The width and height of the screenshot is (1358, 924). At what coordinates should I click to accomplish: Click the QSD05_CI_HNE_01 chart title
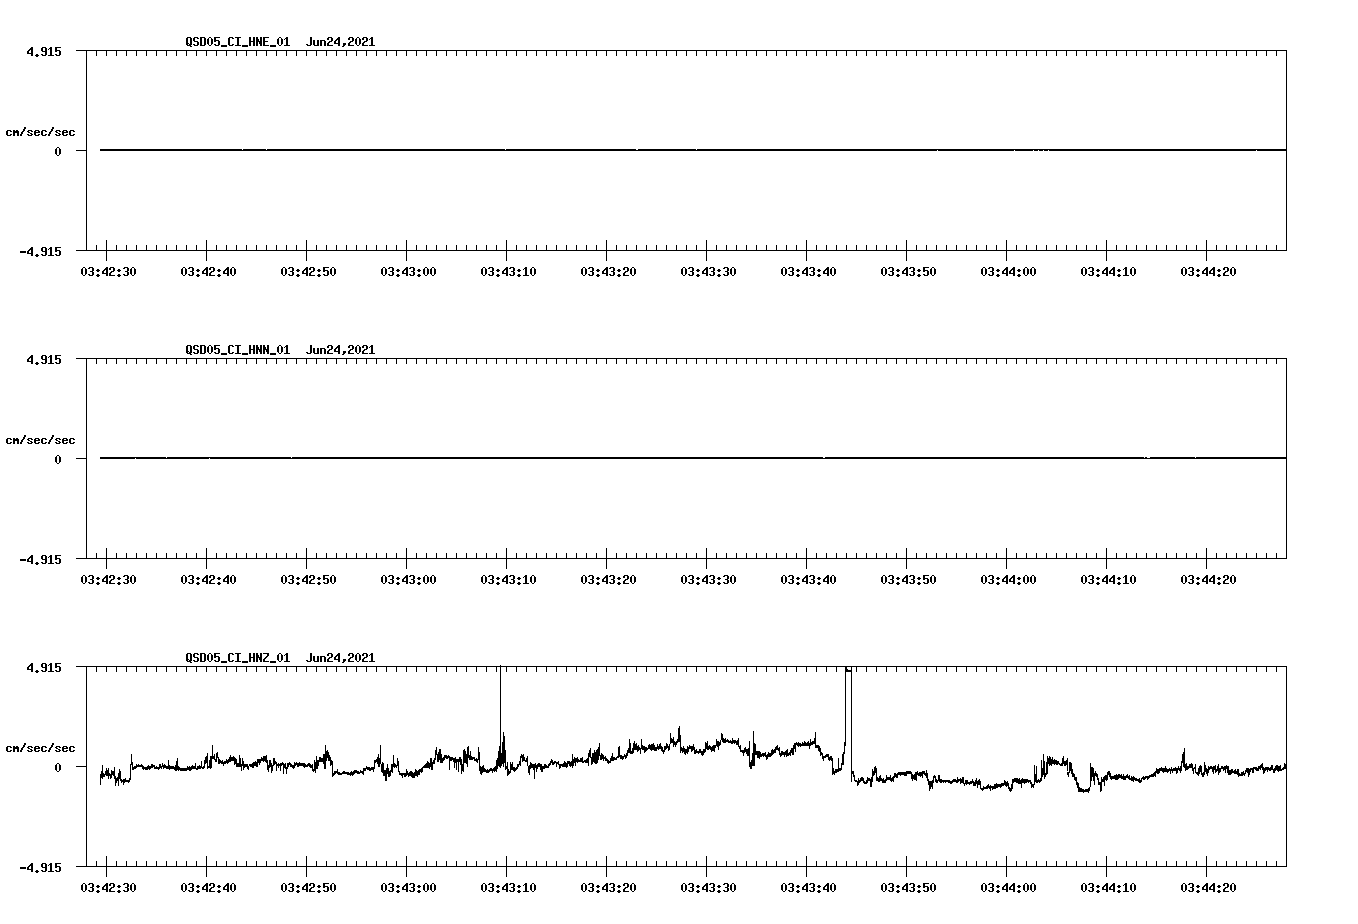[280, 42]
